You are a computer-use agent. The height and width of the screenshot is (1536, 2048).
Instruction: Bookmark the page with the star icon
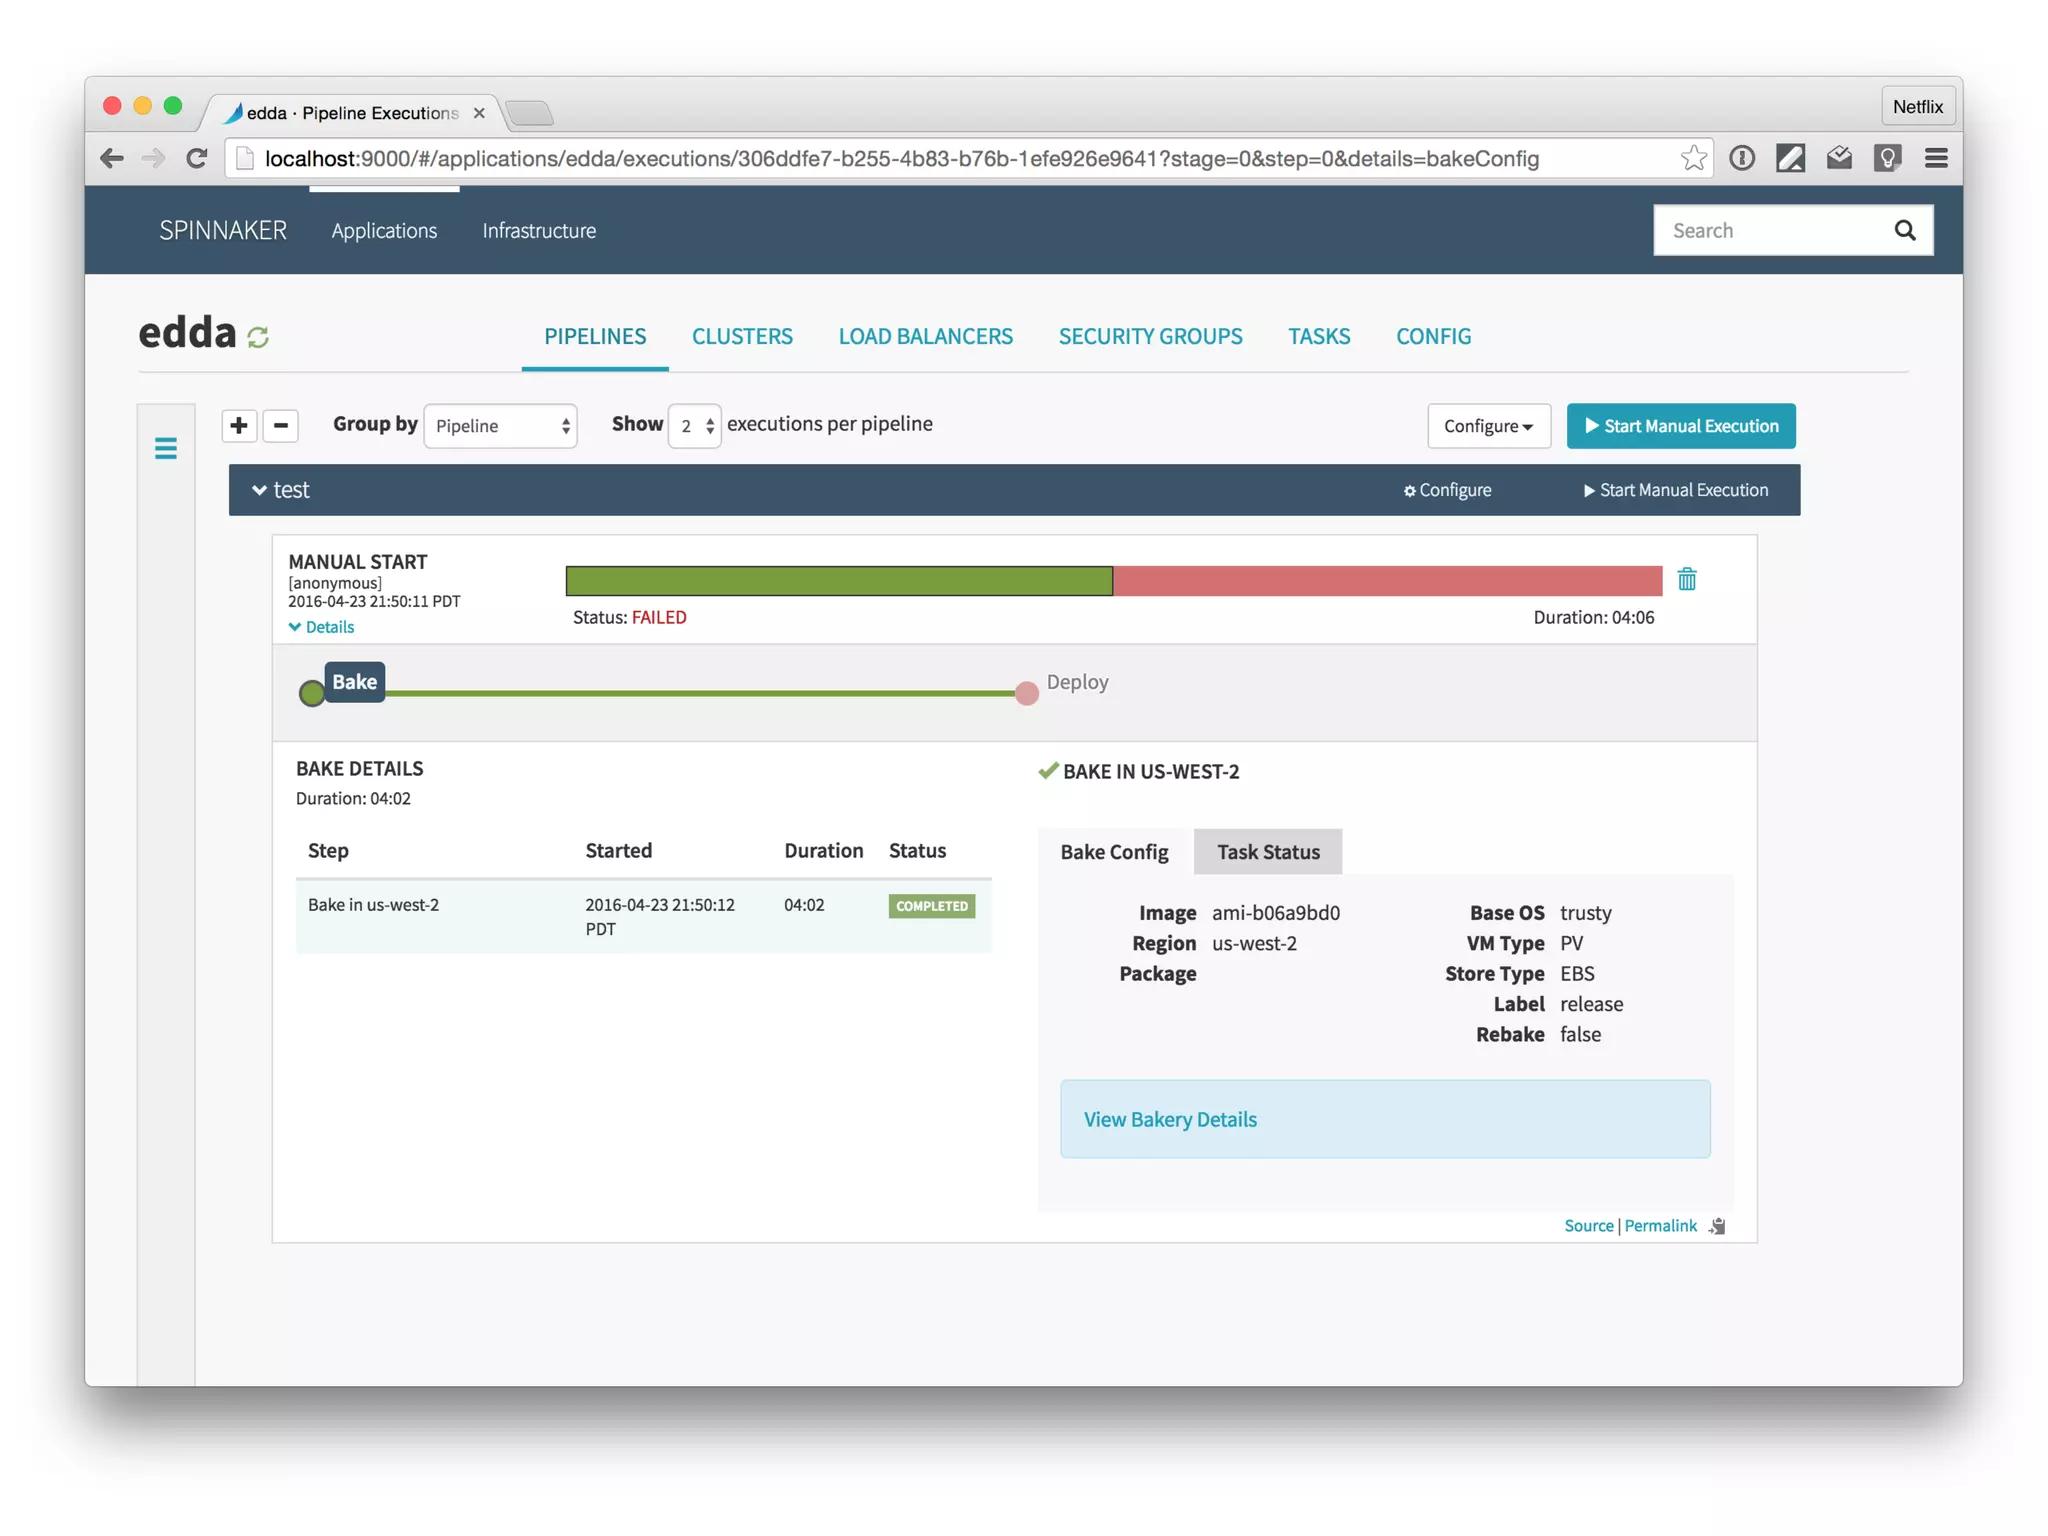click(x=1693, y=158)
